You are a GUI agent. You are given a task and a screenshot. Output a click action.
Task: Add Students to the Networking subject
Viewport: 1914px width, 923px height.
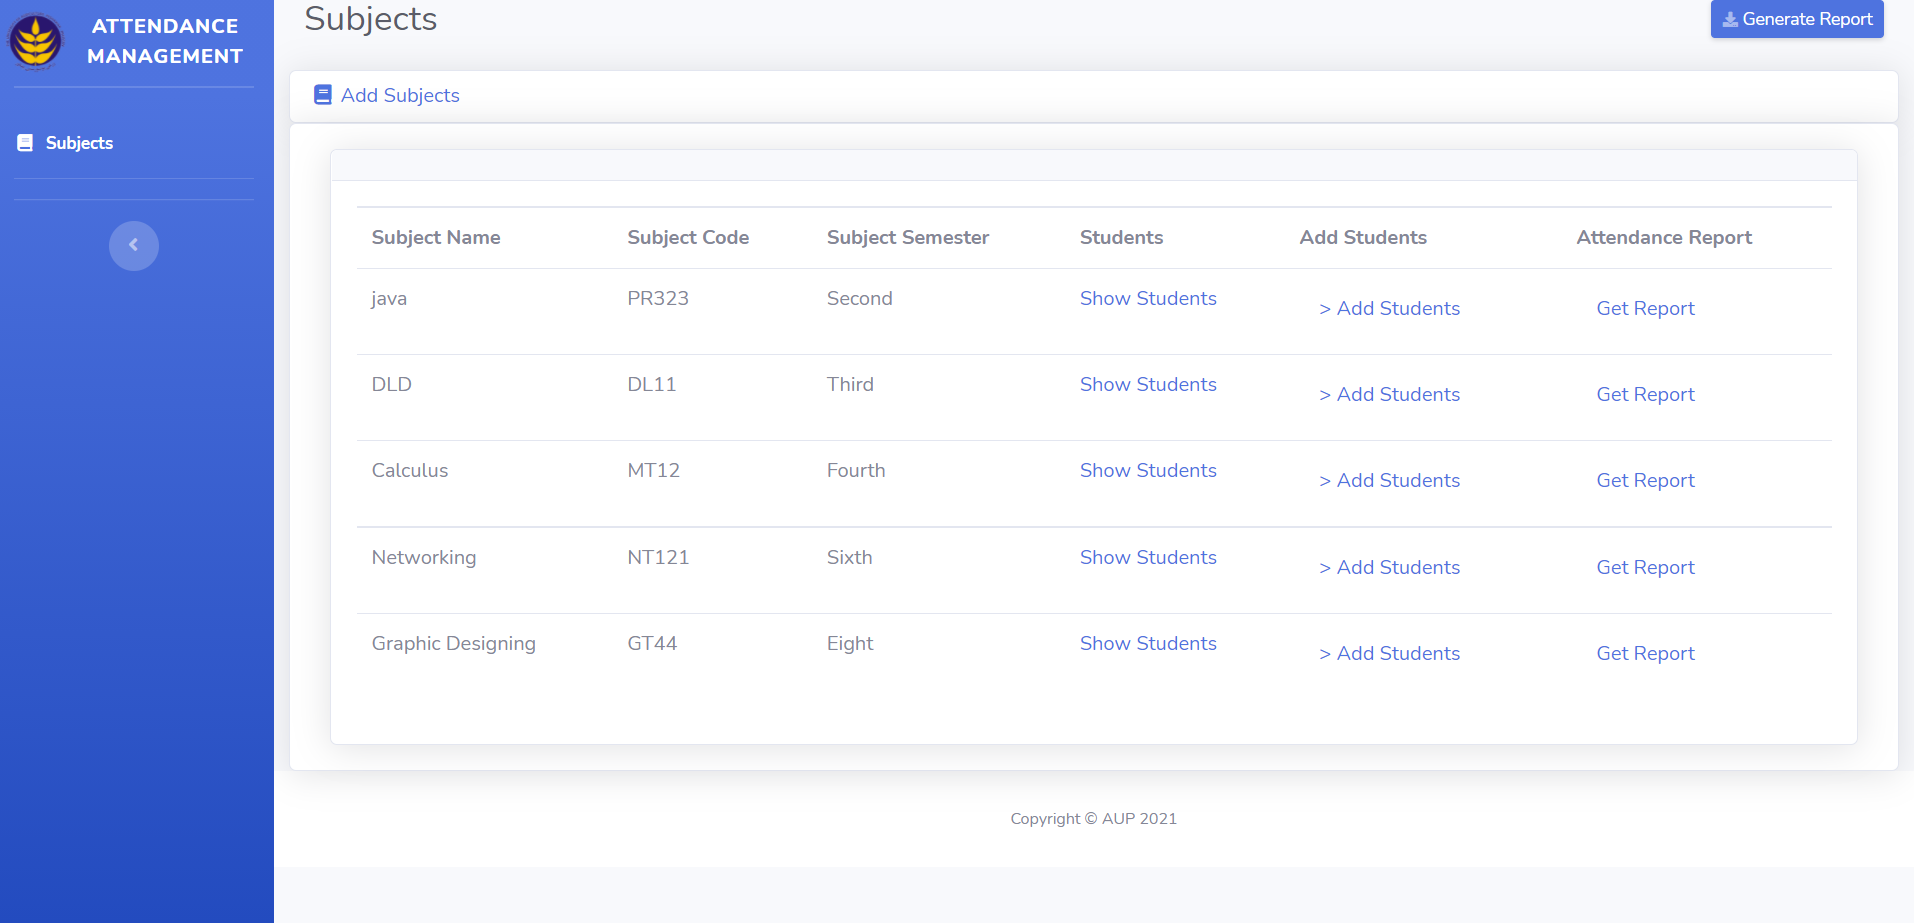point(1389,567)
